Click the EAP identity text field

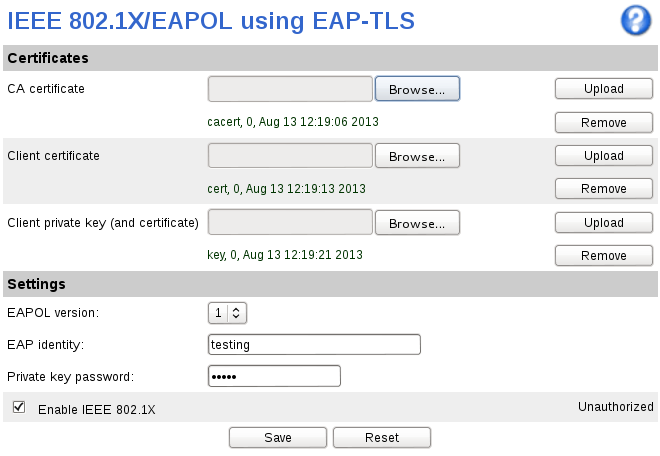[313, 345]
